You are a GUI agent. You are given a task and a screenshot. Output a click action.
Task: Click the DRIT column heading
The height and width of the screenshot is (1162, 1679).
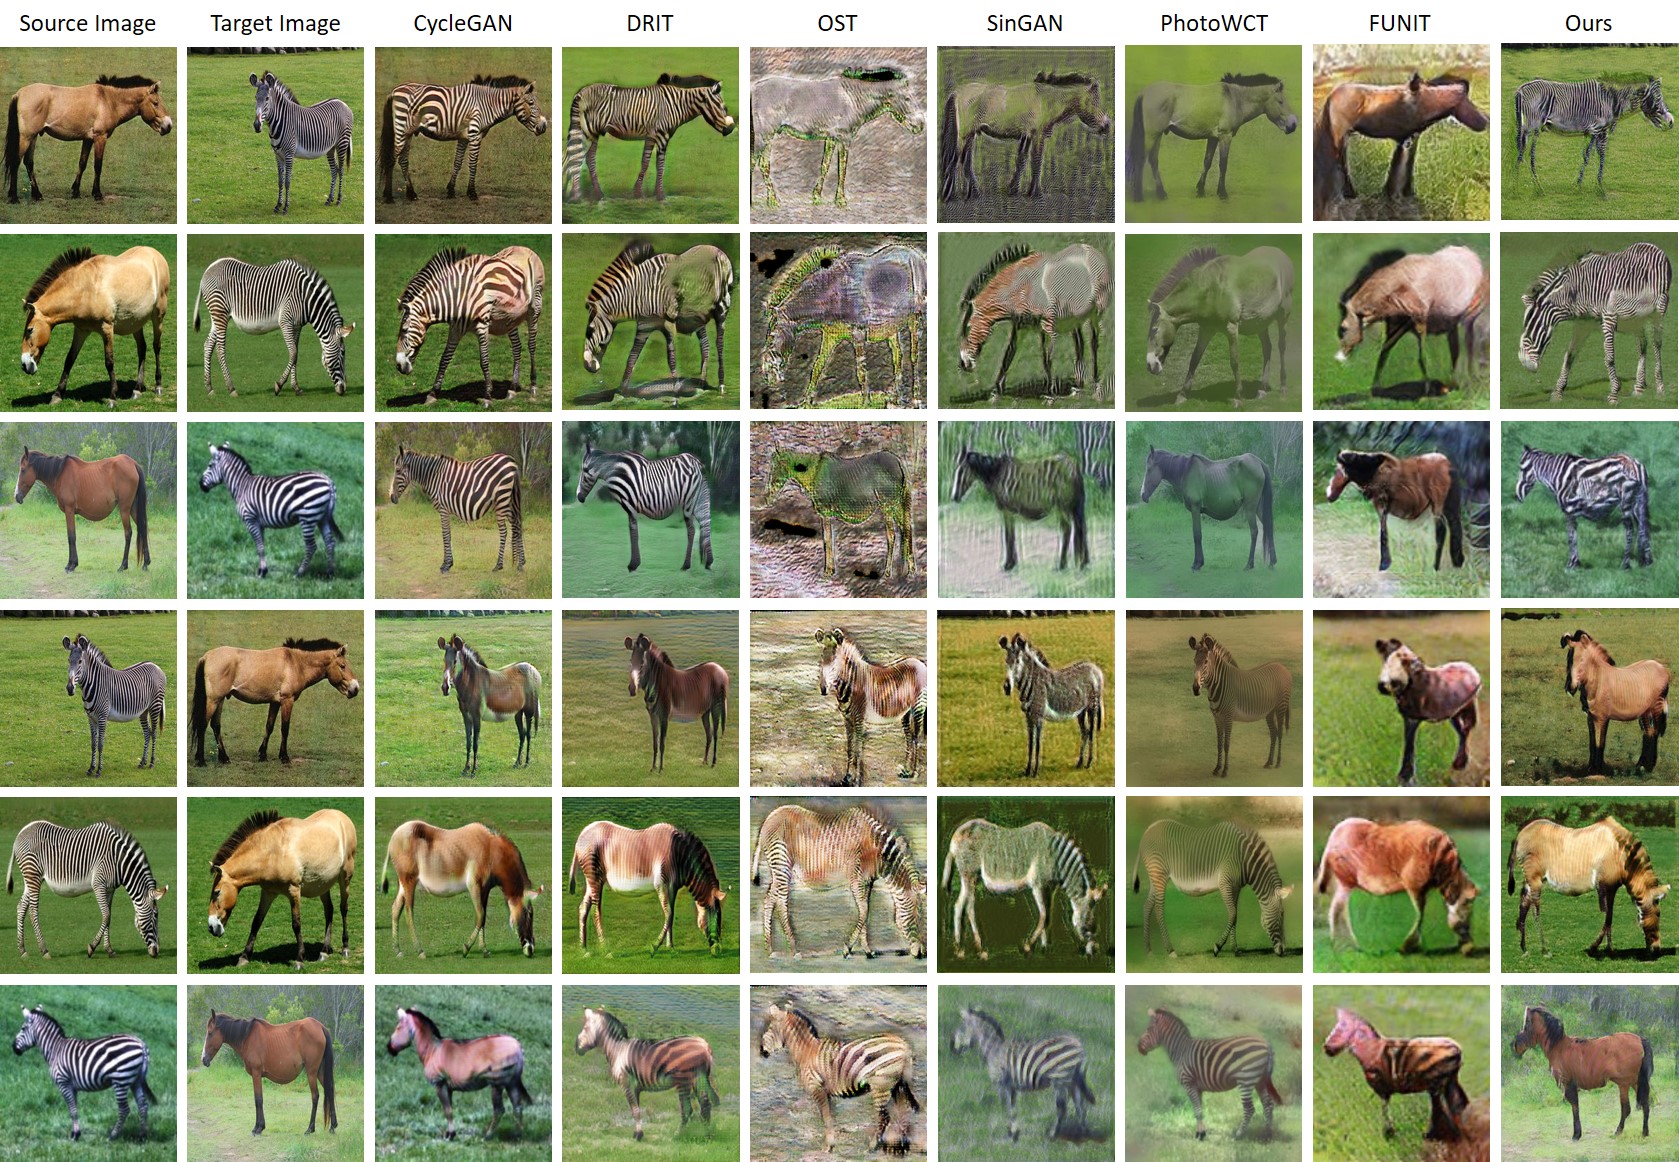coord(650,23)
